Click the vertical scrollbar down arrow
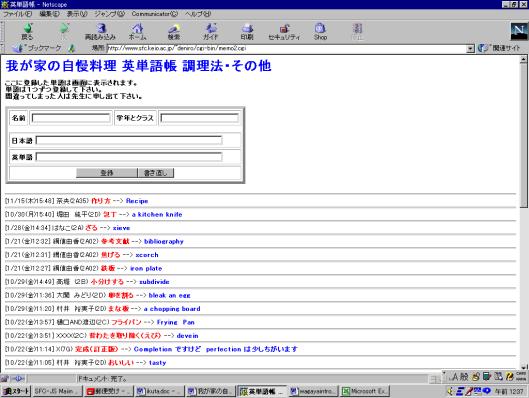 [523, 367]
